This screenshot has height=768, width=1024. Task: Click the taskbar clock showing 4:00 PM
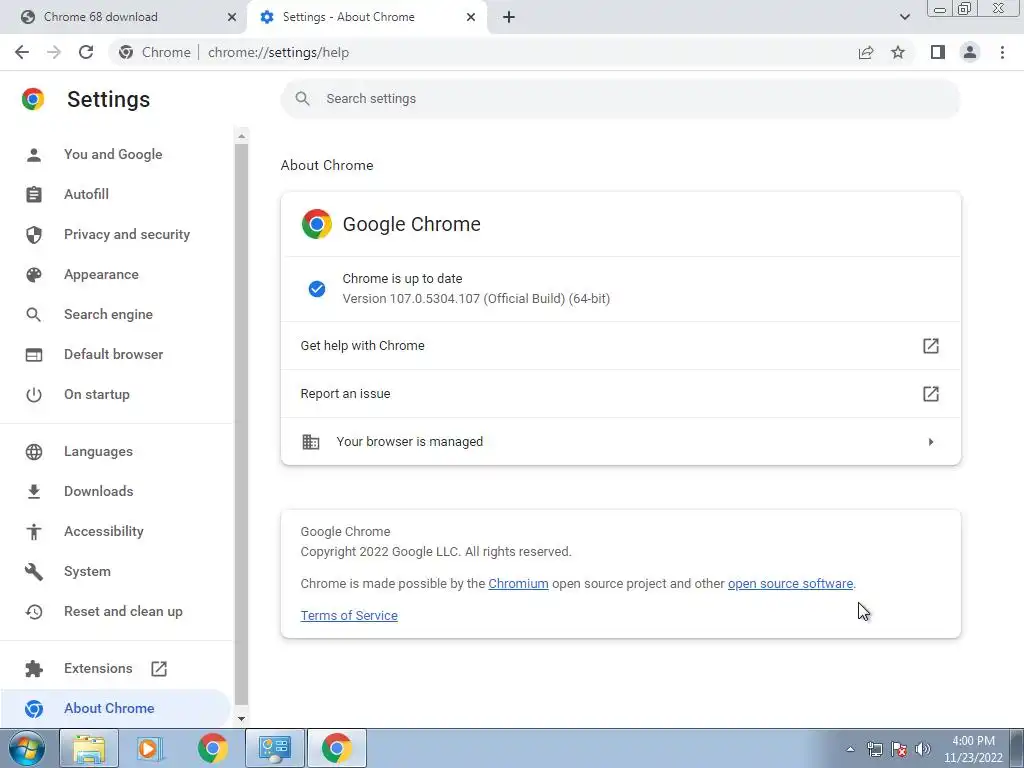click(973, 749)
